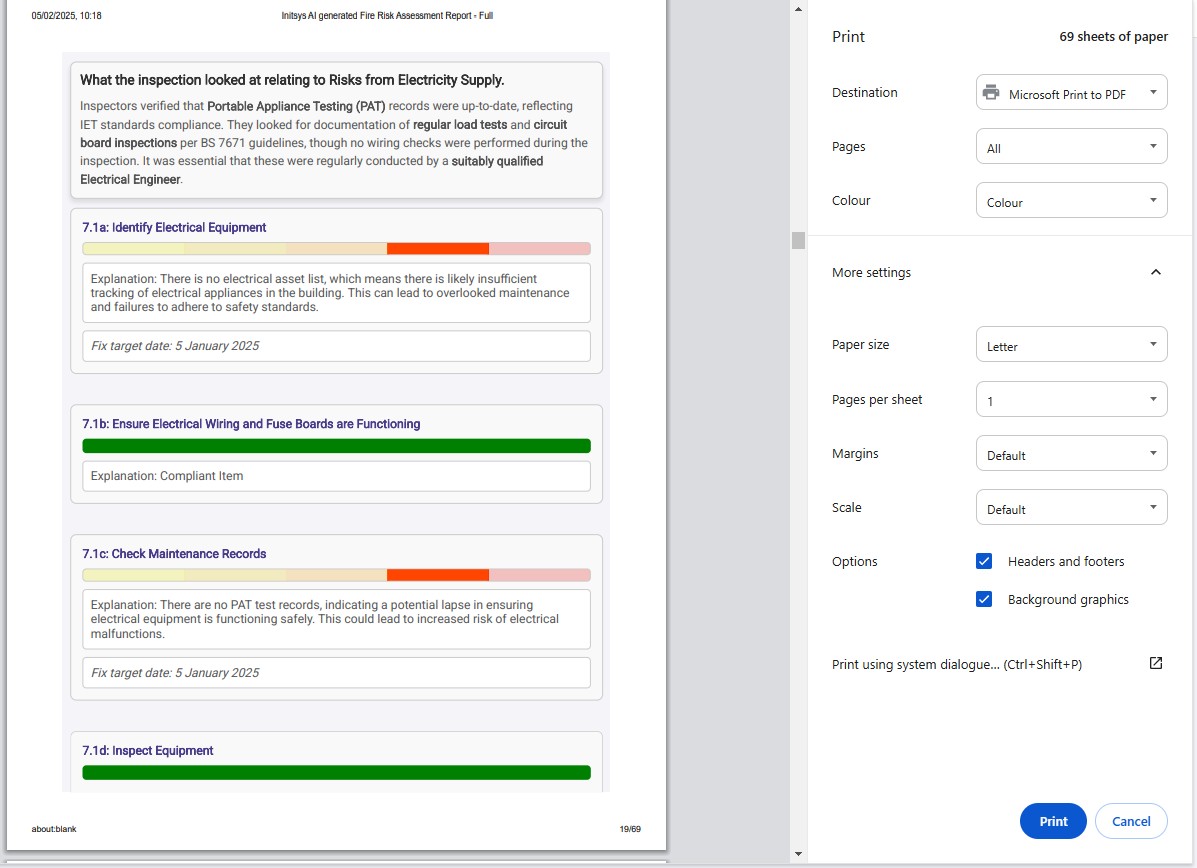
Task: Click the page number 19/69 footer
Action: click(630, 829)
